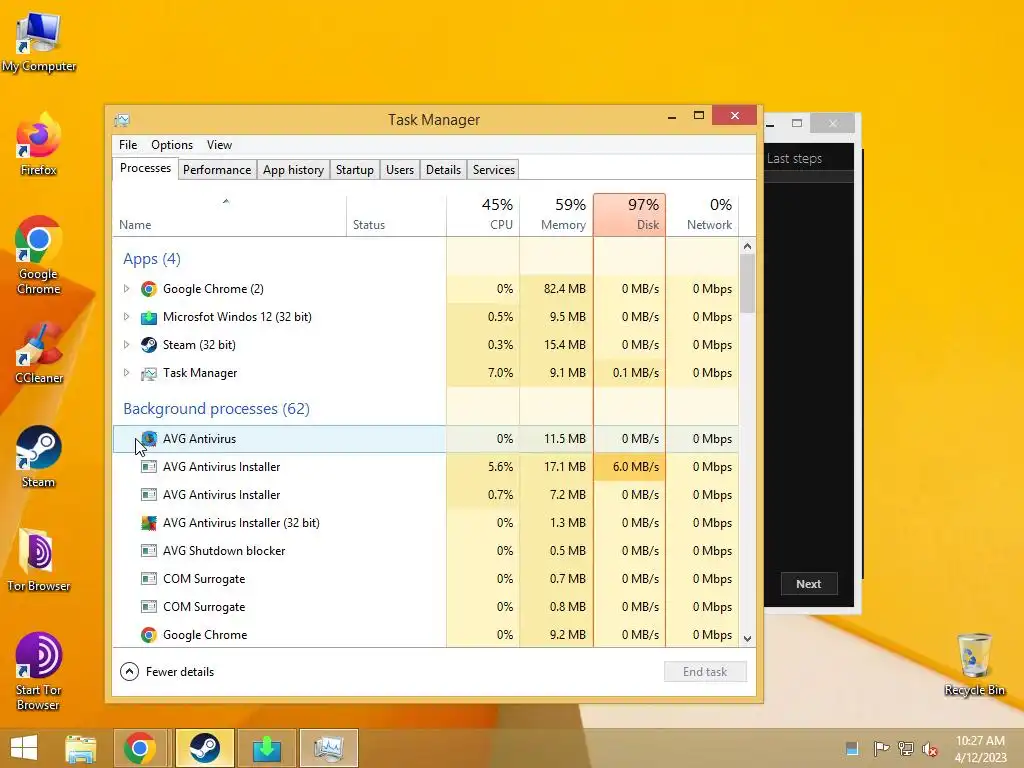Viewport: 1024px width, 768px height.
Task: Click the End task button
Action: click(x=705, y=671)
